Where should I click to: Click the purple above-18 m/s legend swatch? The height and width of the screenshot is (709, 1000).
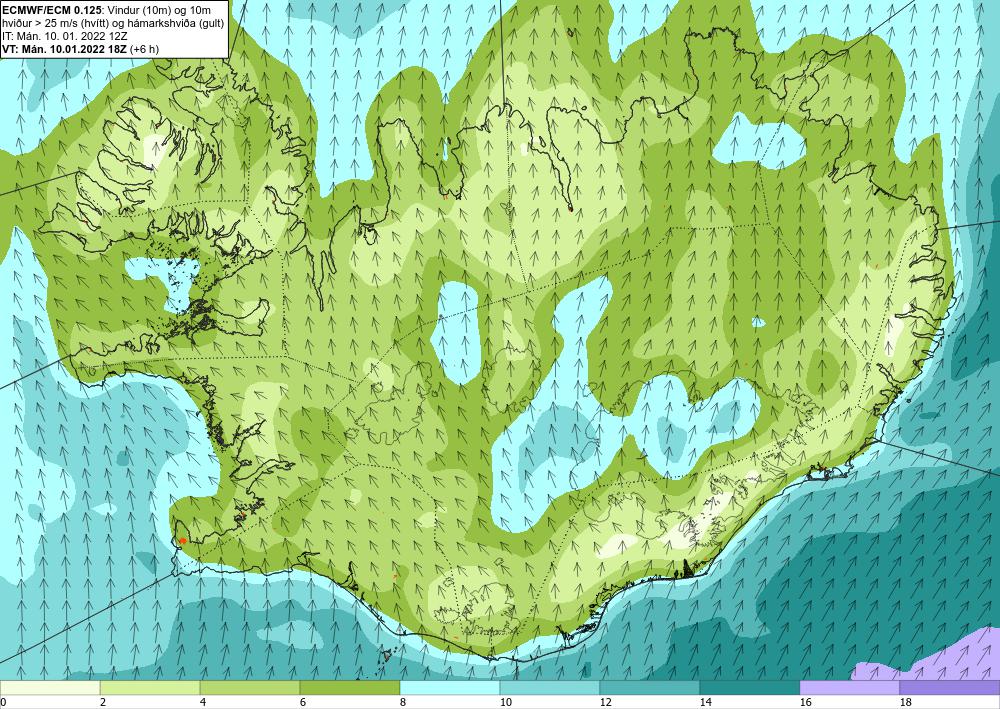950,688
